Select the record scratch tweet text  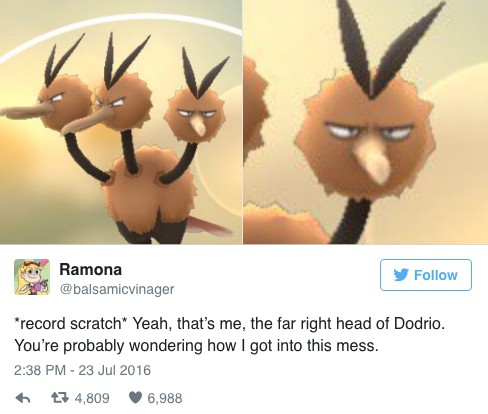(230, 334)
